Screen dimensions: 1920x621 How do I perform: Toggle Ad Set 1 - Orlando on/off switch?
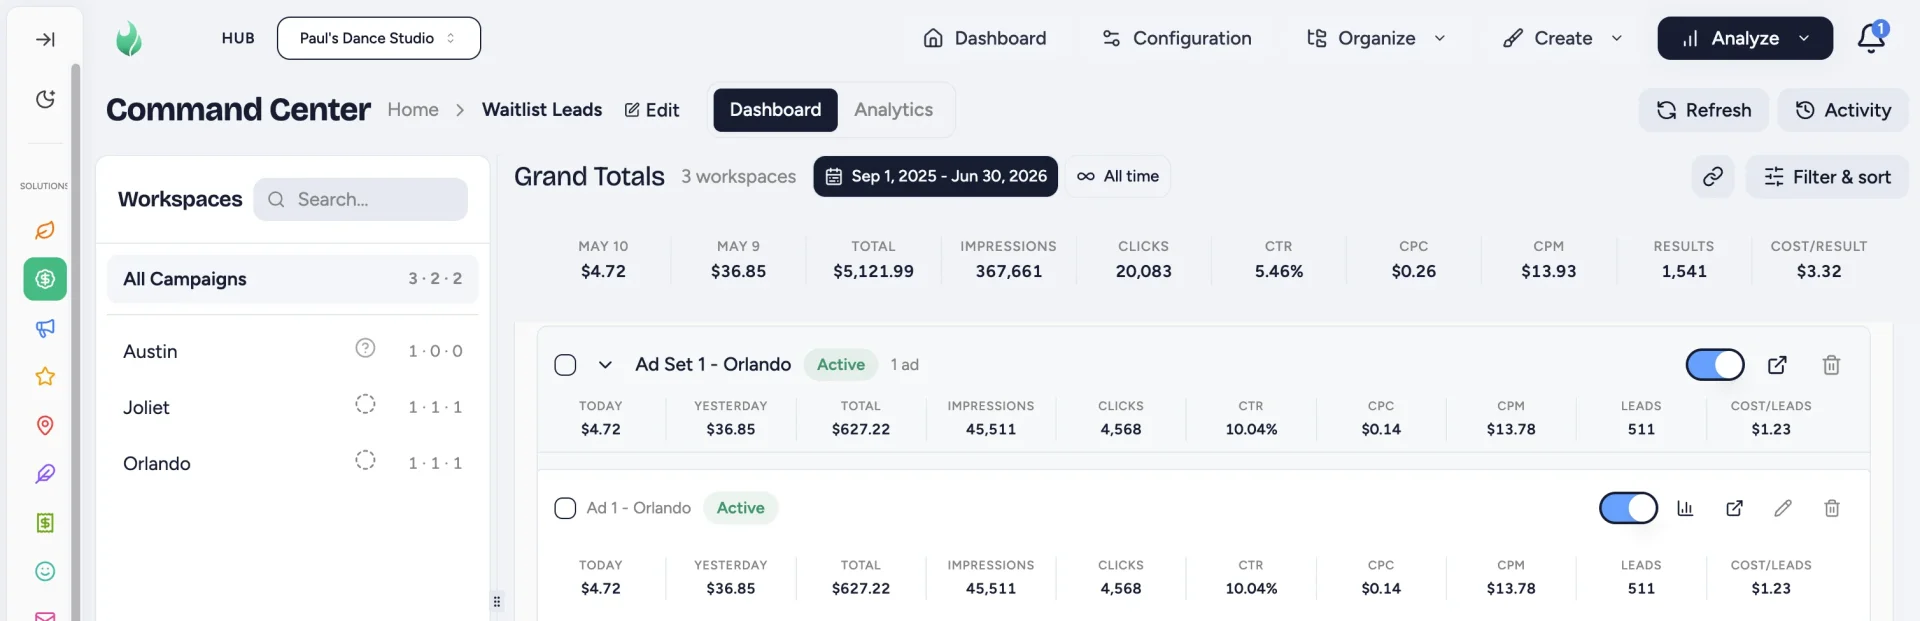click(x=1715, y=365)
